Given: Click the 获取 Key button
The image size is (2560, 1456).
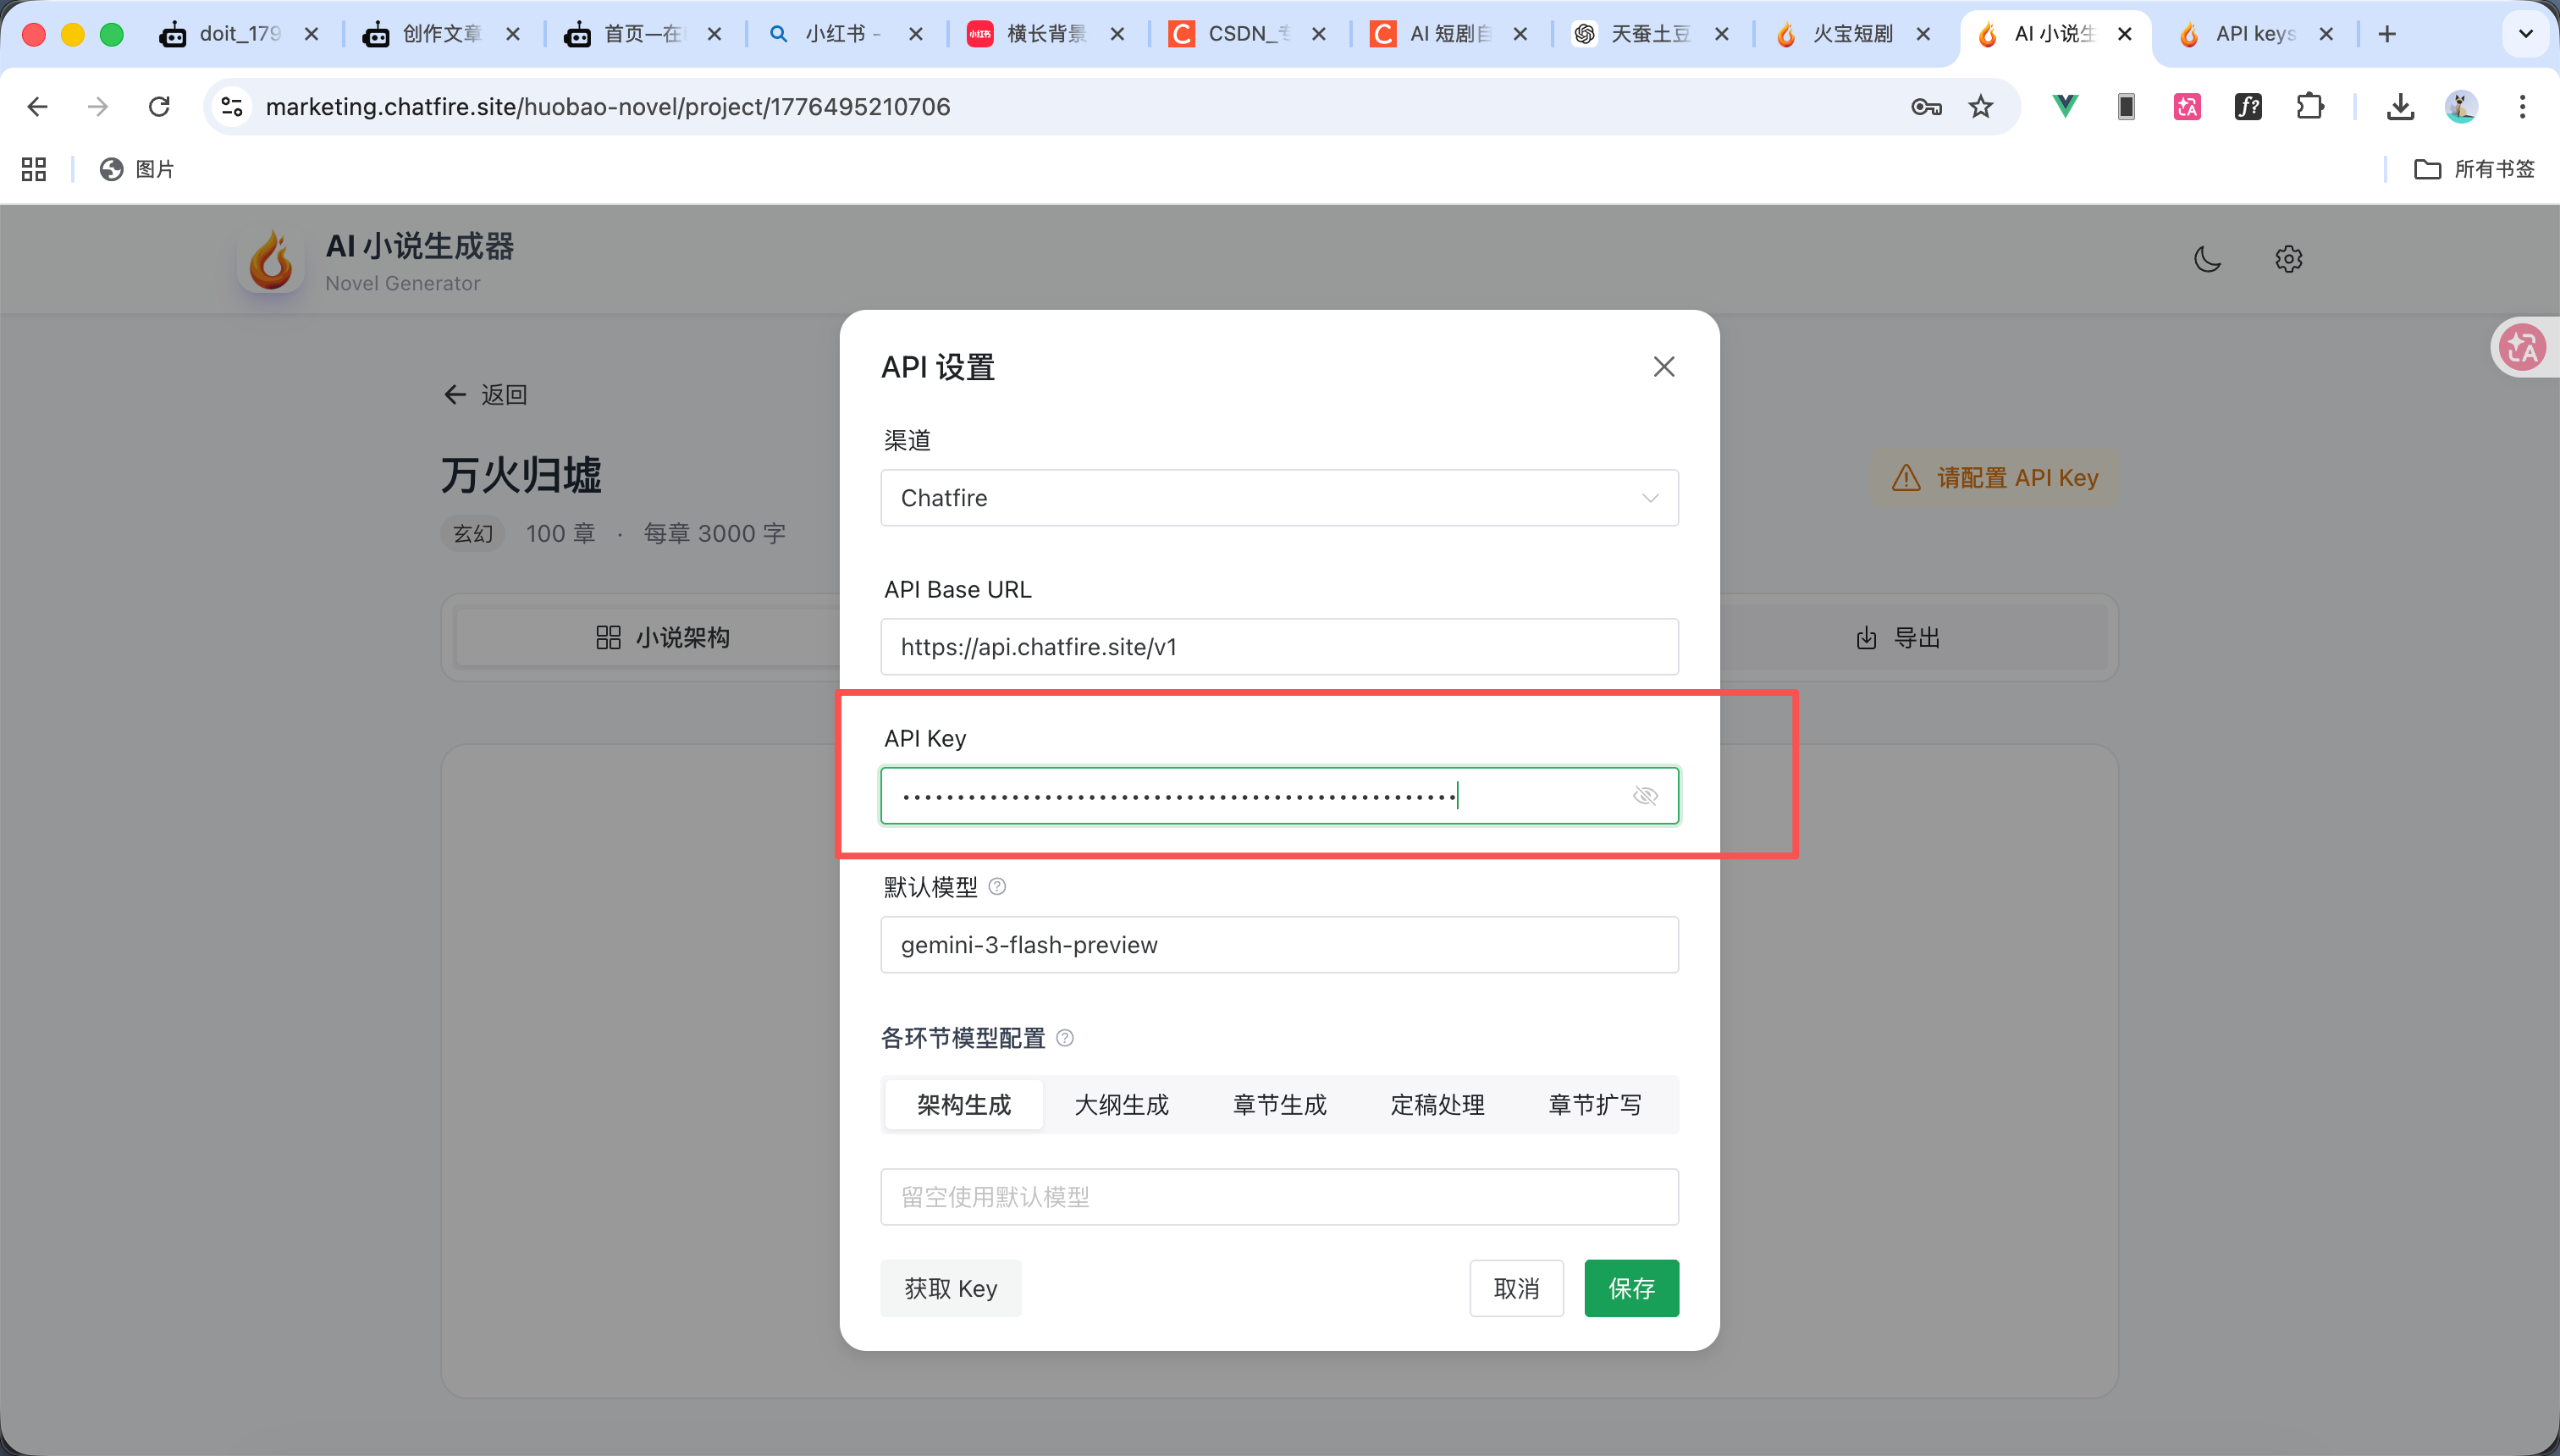Looking at the screenshot, I should 949,1288.
